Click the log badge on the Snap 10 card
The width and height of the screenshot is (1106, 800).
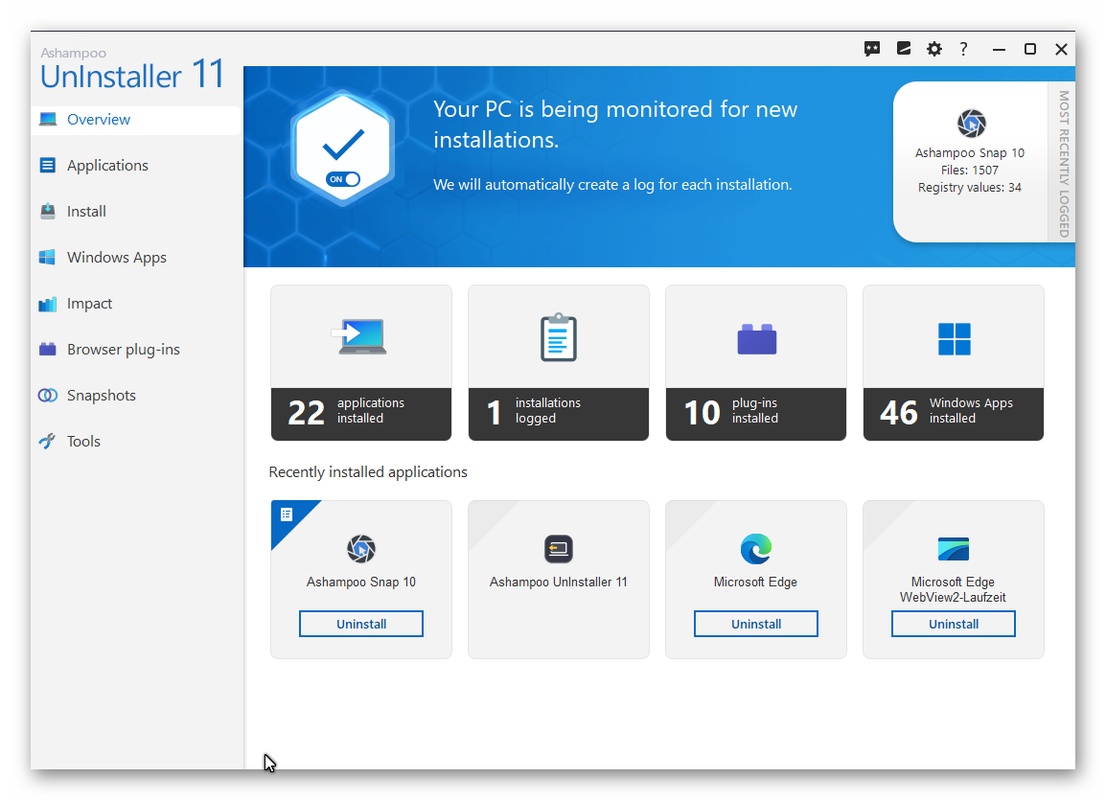(x=286, y=514)
